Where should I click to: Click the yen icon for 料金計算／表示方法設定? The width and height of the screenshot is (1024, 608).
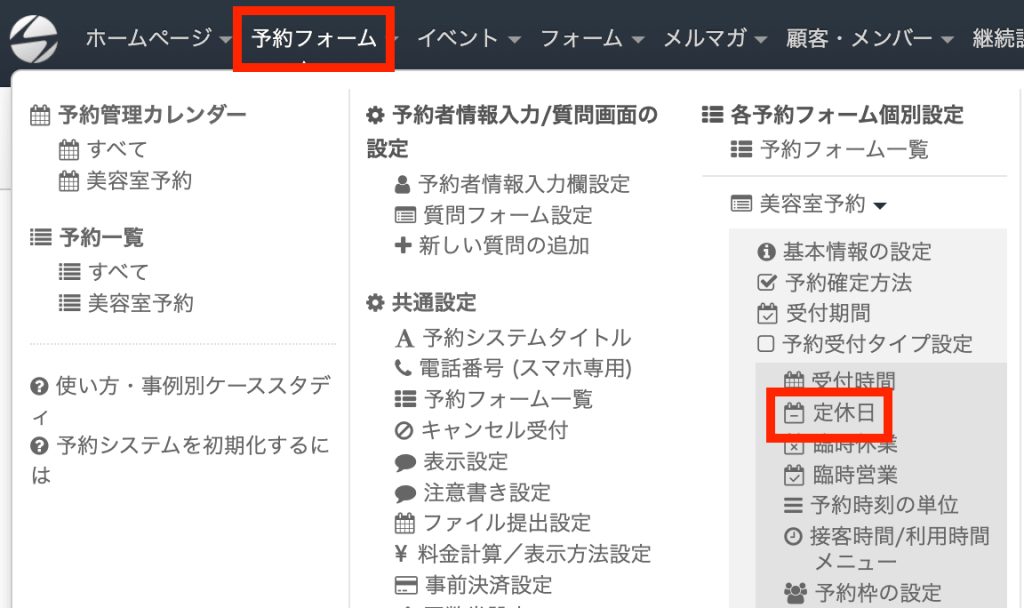pyautogui.click(x=403, y=554)
